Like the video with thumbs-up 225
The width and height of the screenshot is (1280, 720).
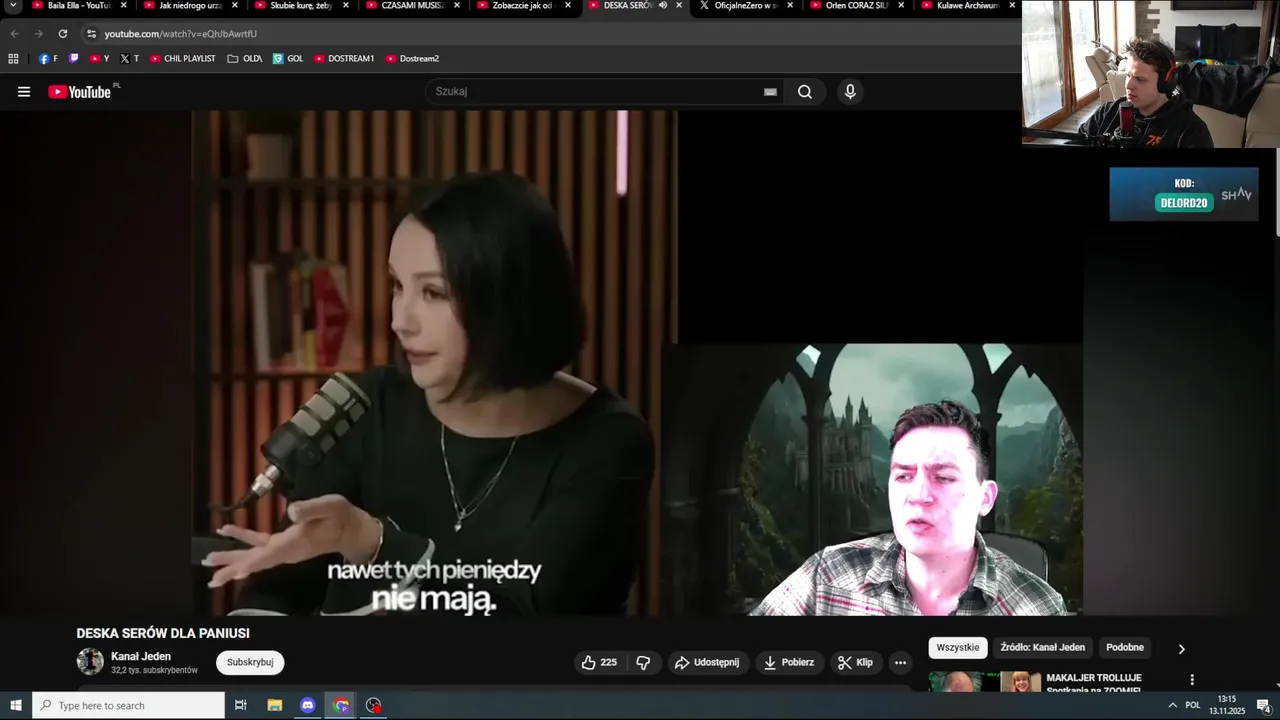pyautogui.click(x=599, y=663)
